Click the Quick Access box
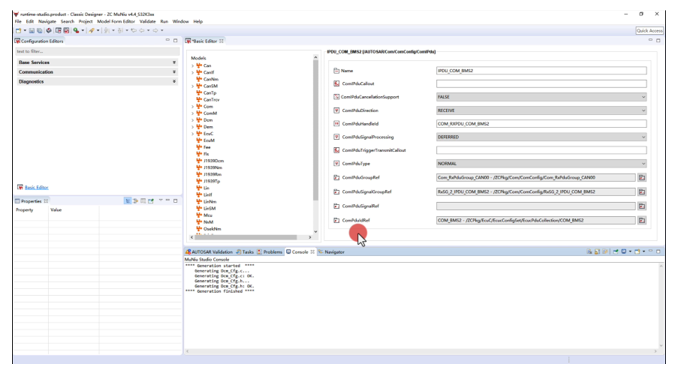The image size is (681, 371). tap(649, 30)
